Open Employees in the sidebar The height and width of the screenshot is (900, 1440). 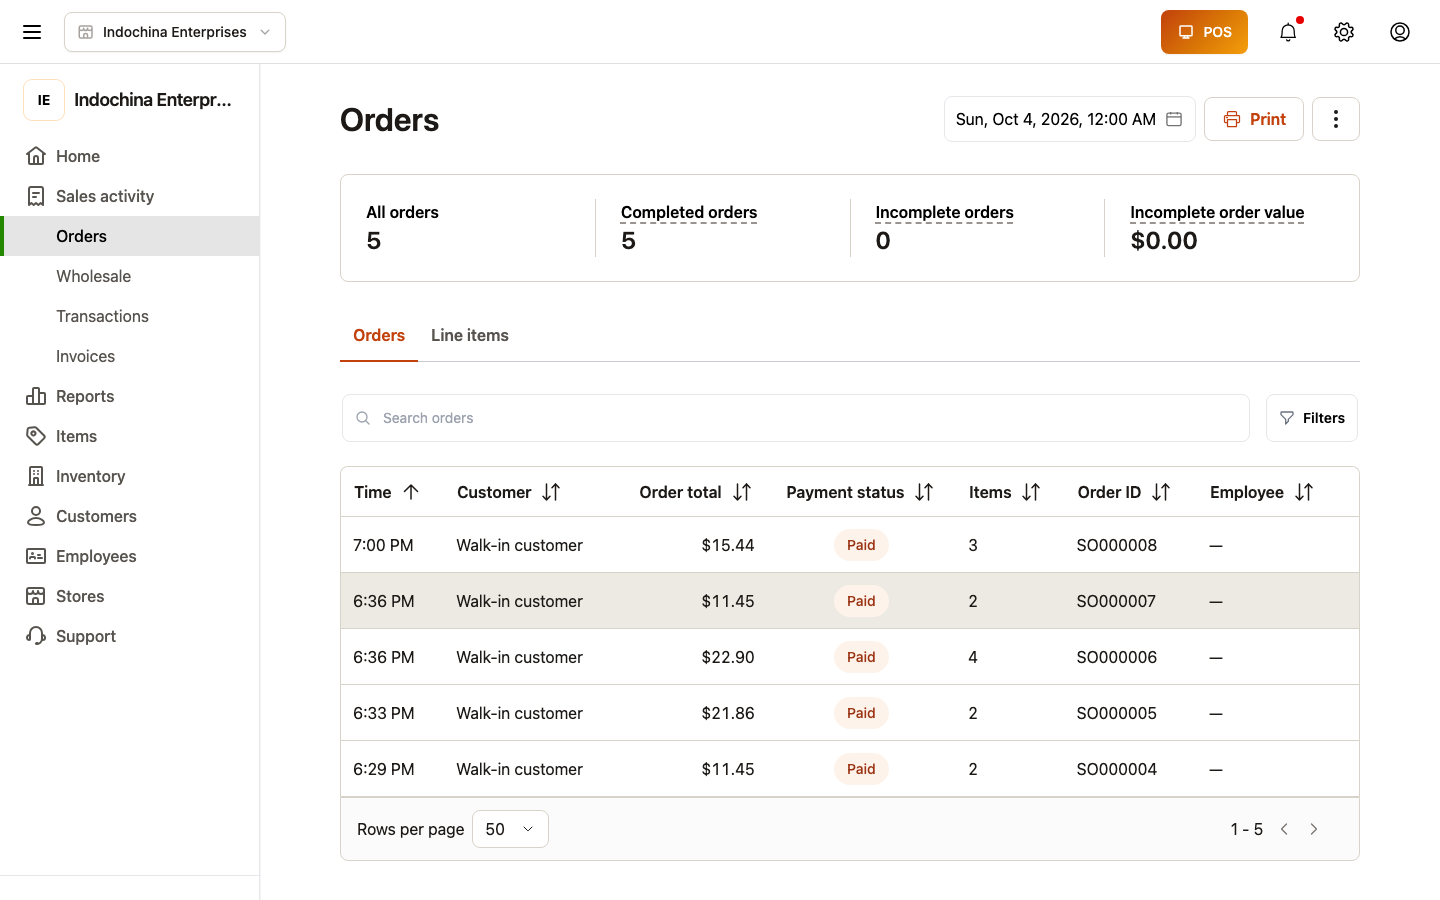pos(130,556)
